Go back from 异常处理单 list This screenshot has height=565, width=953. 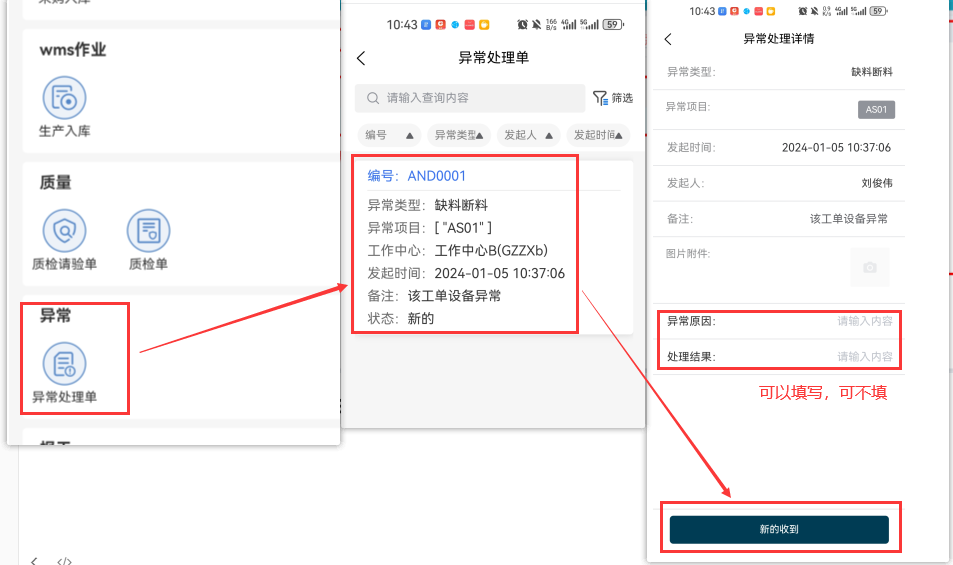(x=361, y=58)
